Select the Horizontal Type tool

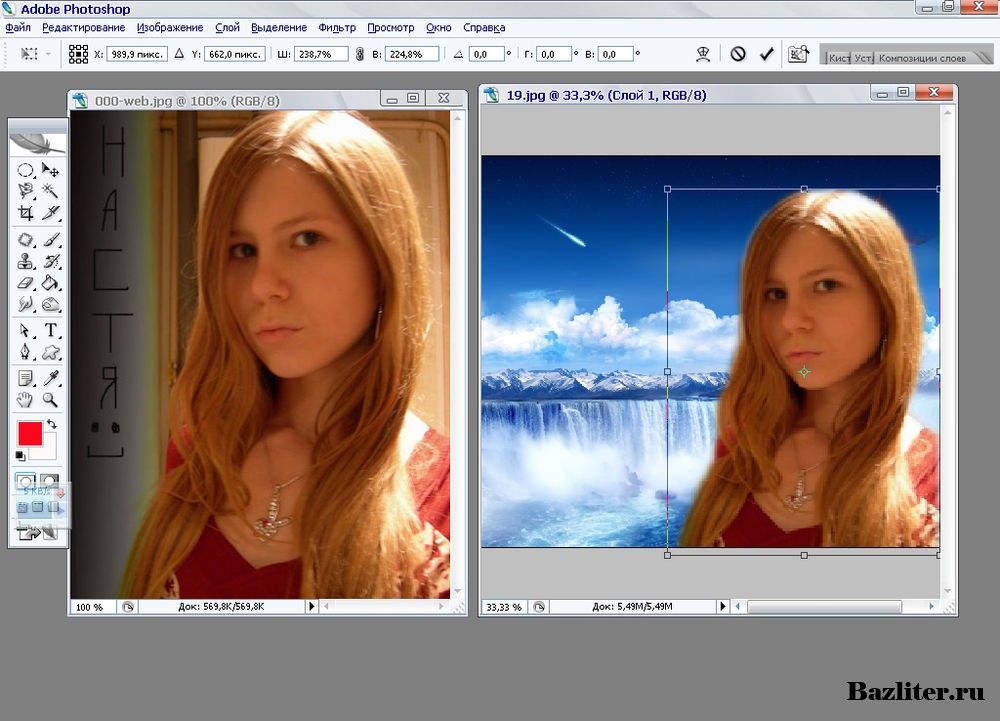[x=50, y=330]
